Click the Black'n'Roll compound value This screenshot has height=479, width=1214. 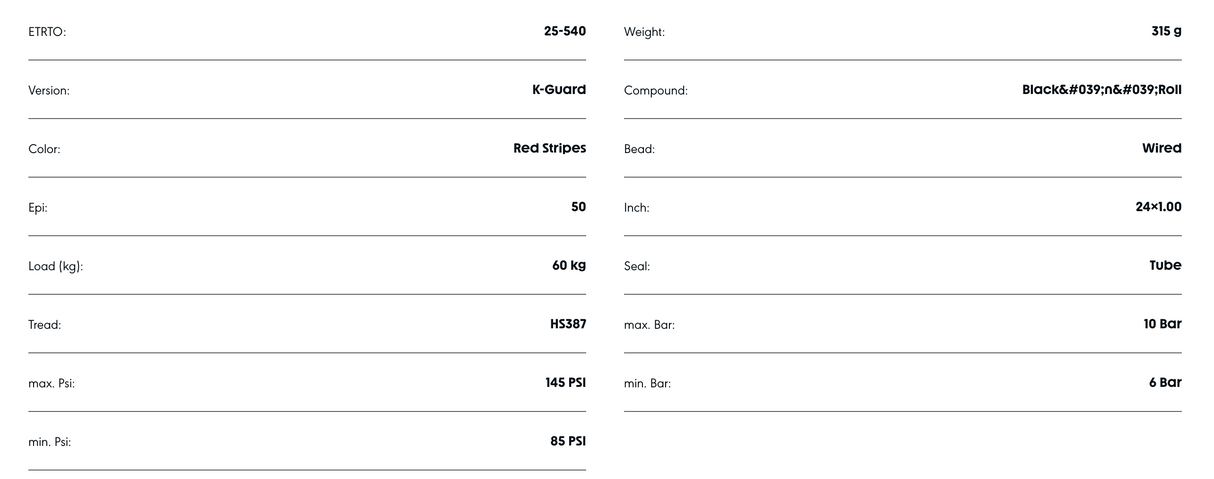coord(1102,90)
